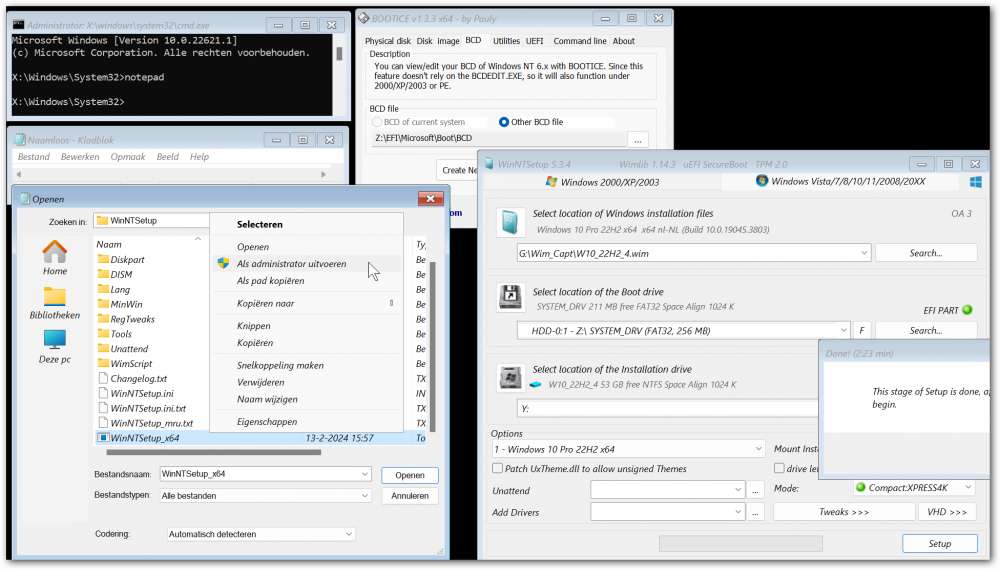Choose Als pad kopiëren in context menu
Image resolution: width=1000 pixels, height=570 pixels.
pyautogui.click(x=270, y=281)
